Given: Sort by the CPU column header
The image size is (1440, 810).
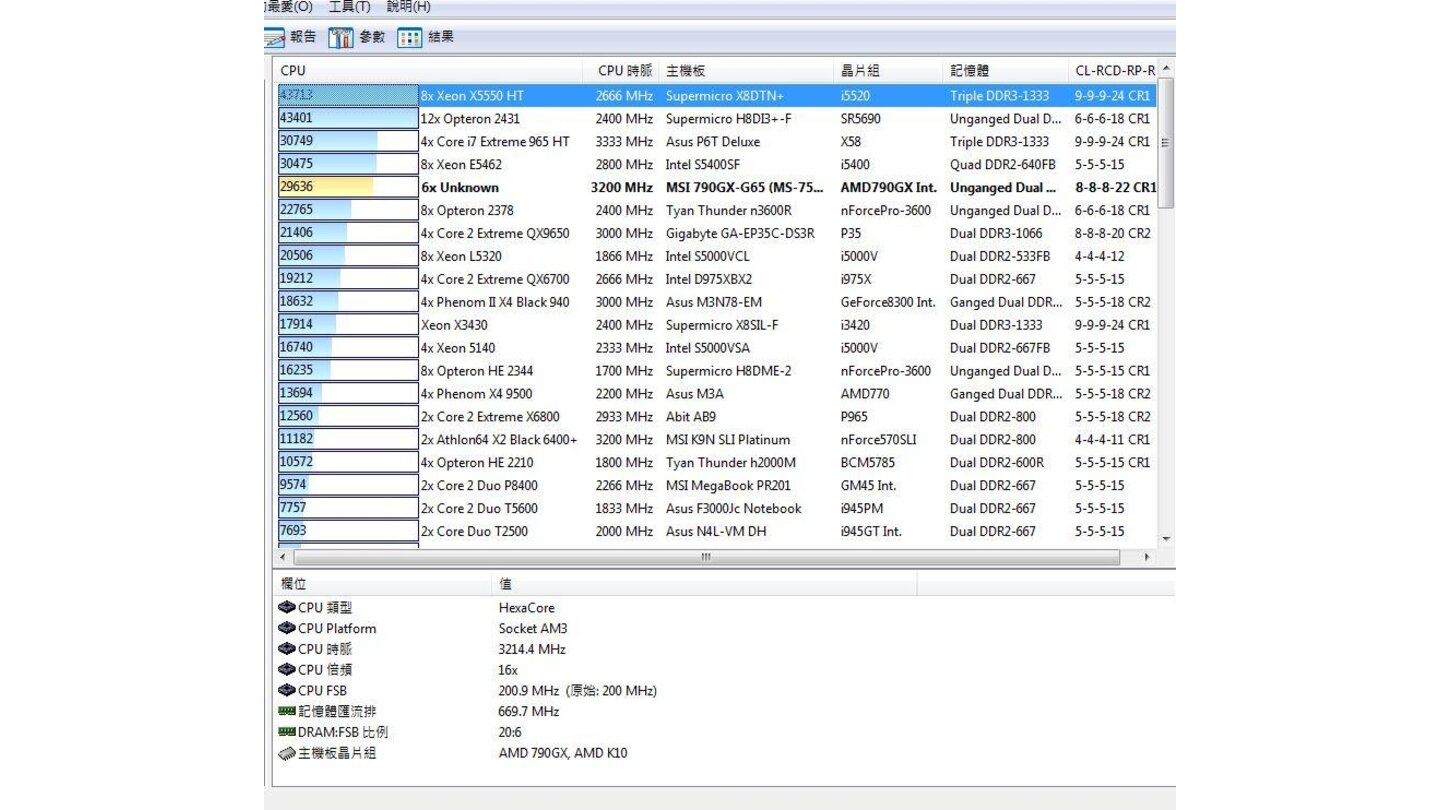Looking at the screenshot, I should point(428,71).
